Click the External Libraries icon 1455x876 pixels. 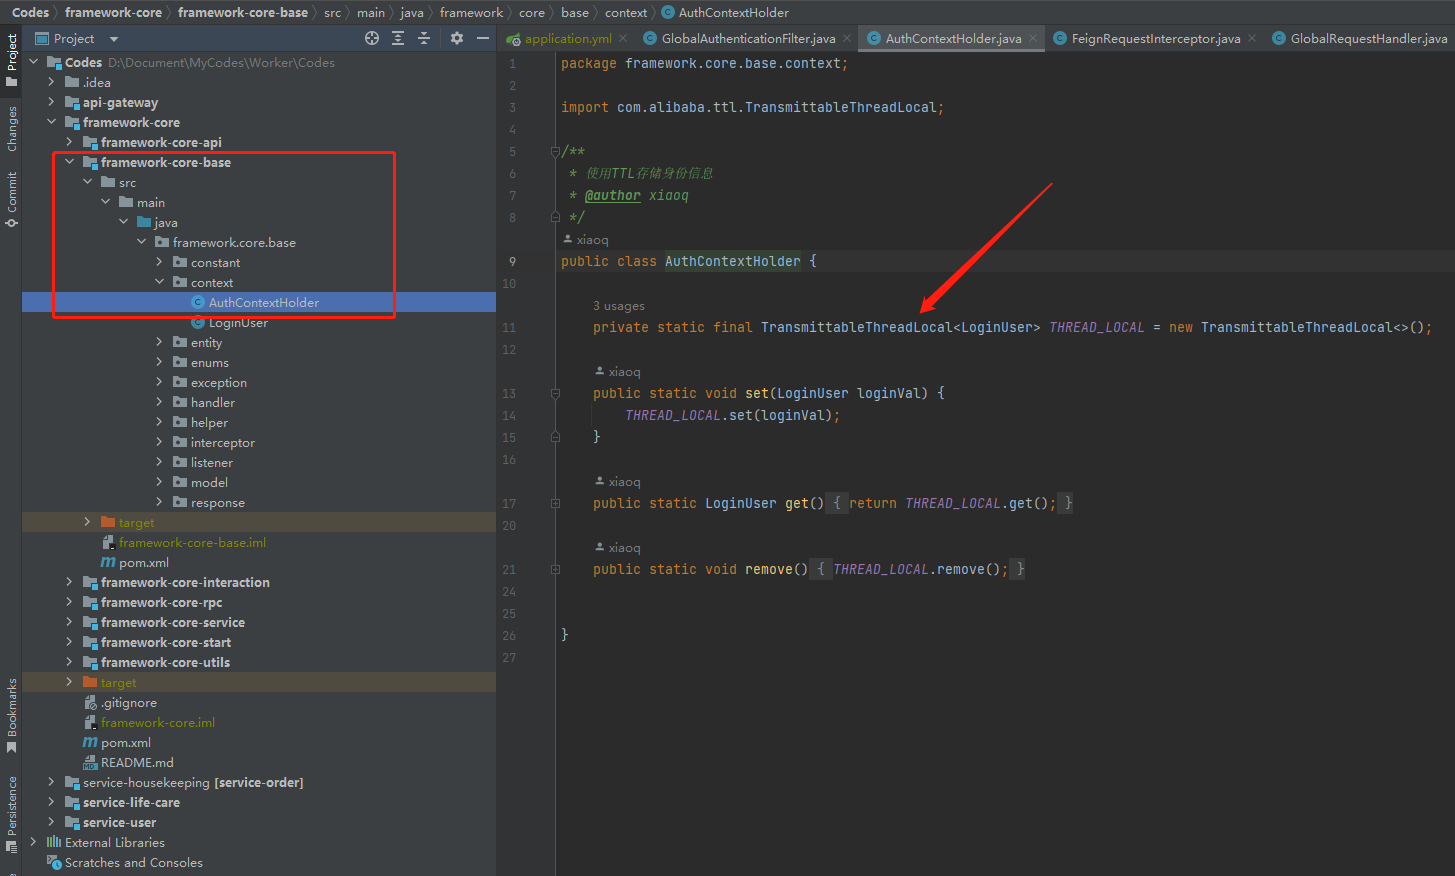coord(54,842)
